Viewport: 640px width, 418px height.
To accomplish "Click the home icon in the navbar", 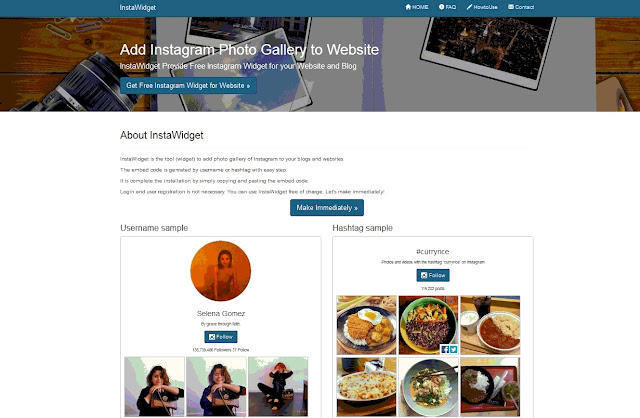I will (x=408, y=7).
